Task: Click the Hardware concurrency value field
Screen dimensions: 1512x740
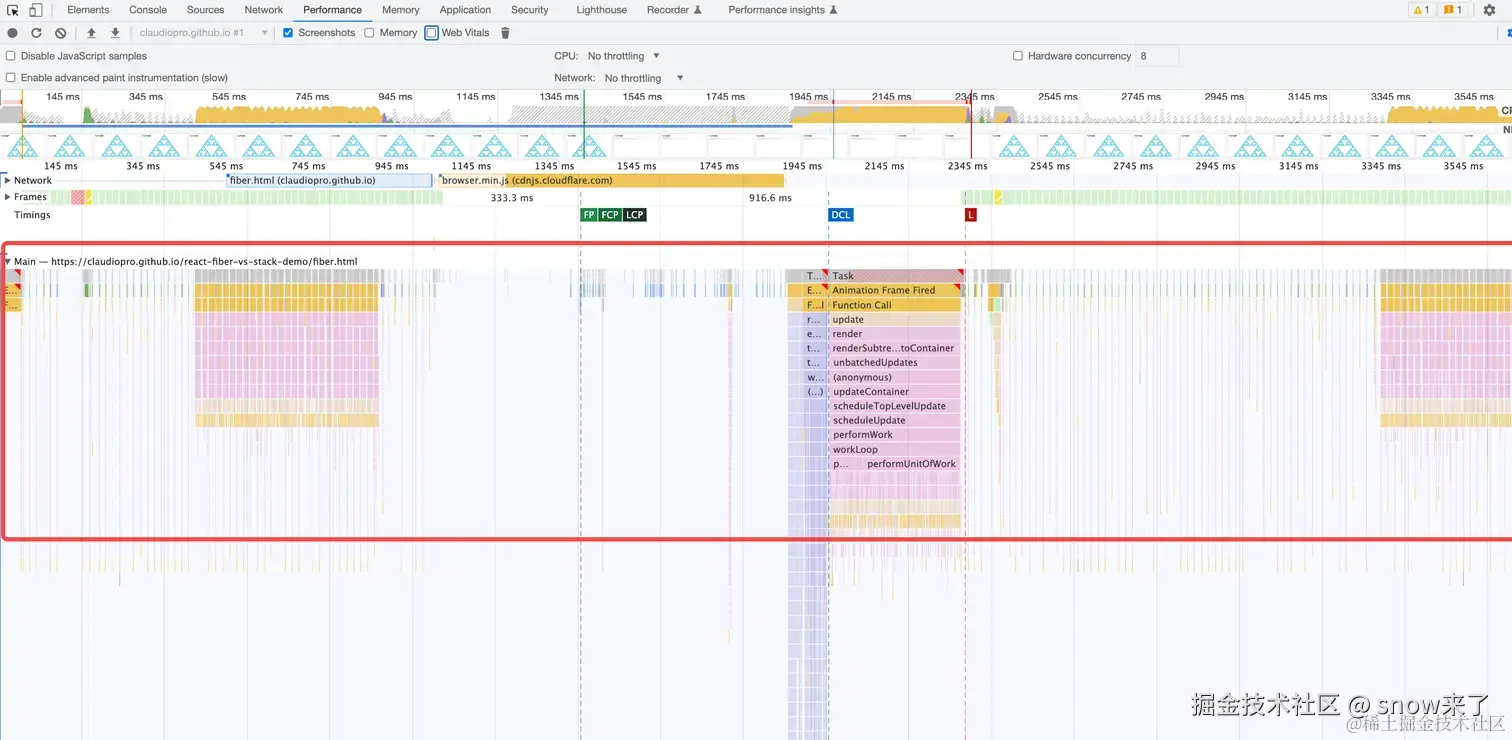Action: click(1157, 56)
